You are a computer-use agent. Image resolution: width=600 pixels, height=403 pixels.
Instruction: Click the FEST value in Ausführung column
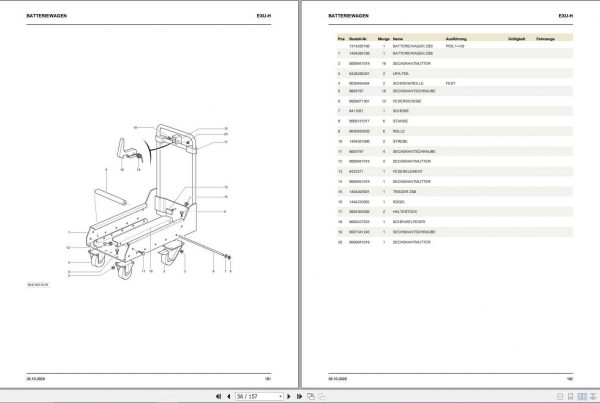coord(451,83)
